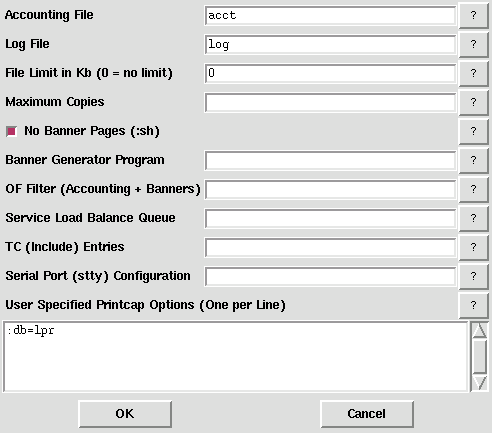Open help for Service Load Balance Queue

pos(473,218)
